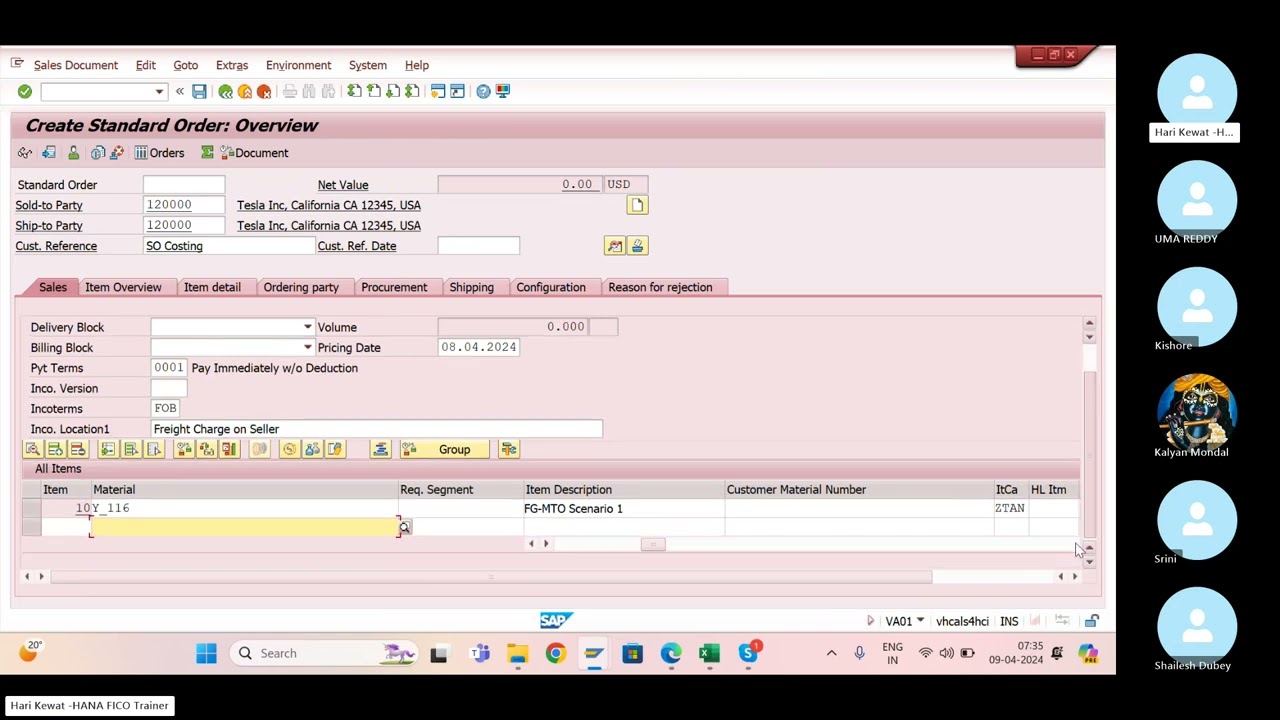Click the items table horizontal scrollbar thumb
Image resolution: width=1280 pixels, height=720 pixels.
(x=652, y=544)
